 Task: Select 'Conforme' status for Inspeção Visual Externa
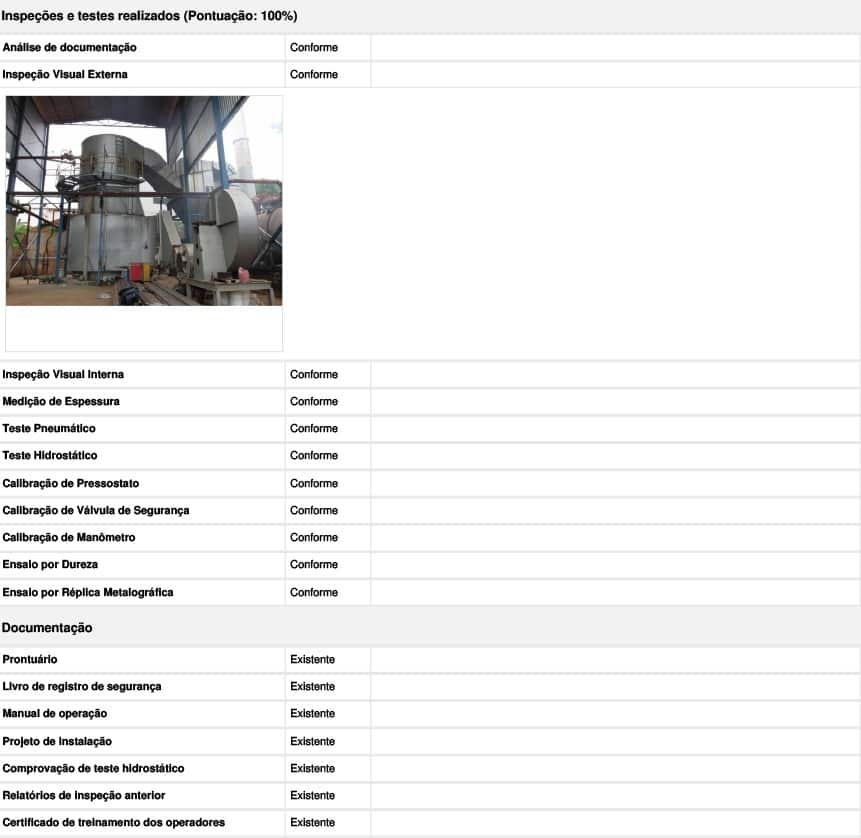314,74
